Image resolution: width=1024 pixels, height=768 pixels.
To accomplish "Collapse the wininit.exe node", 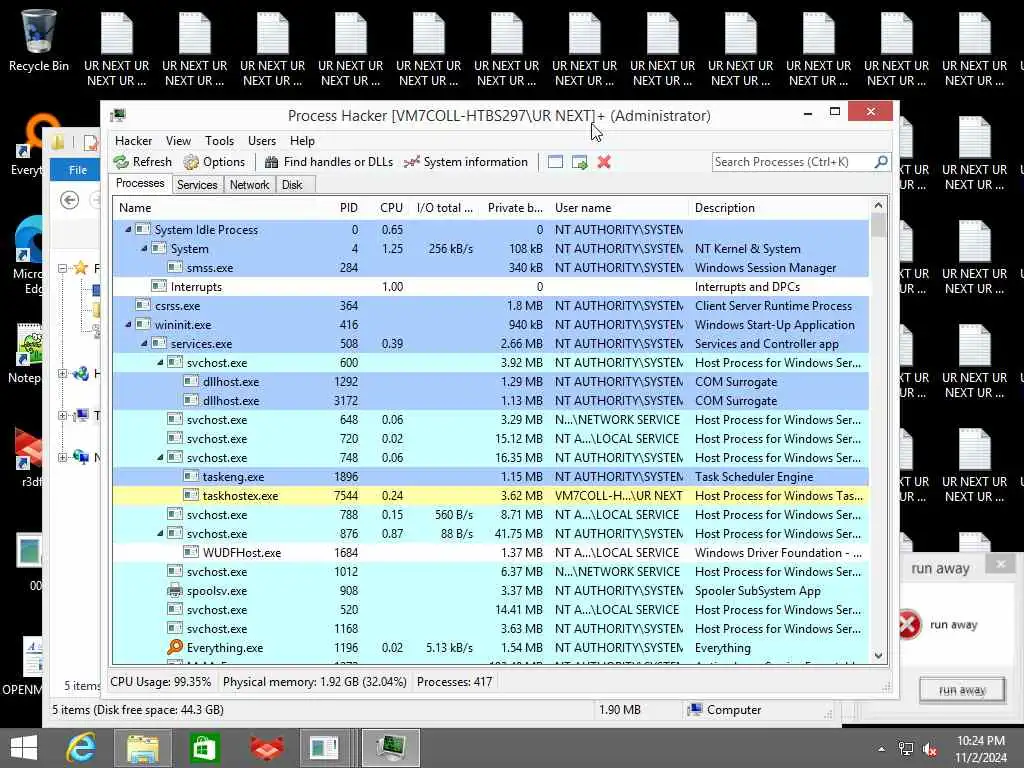I will pyautogui.click(x=128, y=325).
